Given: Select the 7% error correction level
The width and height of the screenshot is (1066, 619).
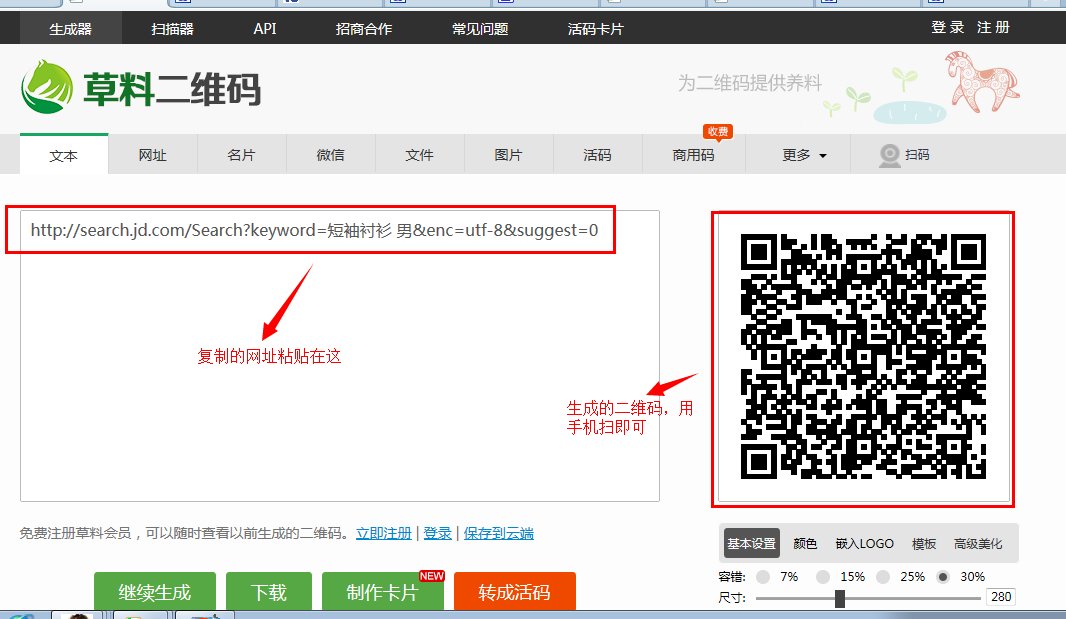Looking at the screenshot, I should (x=761, y=576).
